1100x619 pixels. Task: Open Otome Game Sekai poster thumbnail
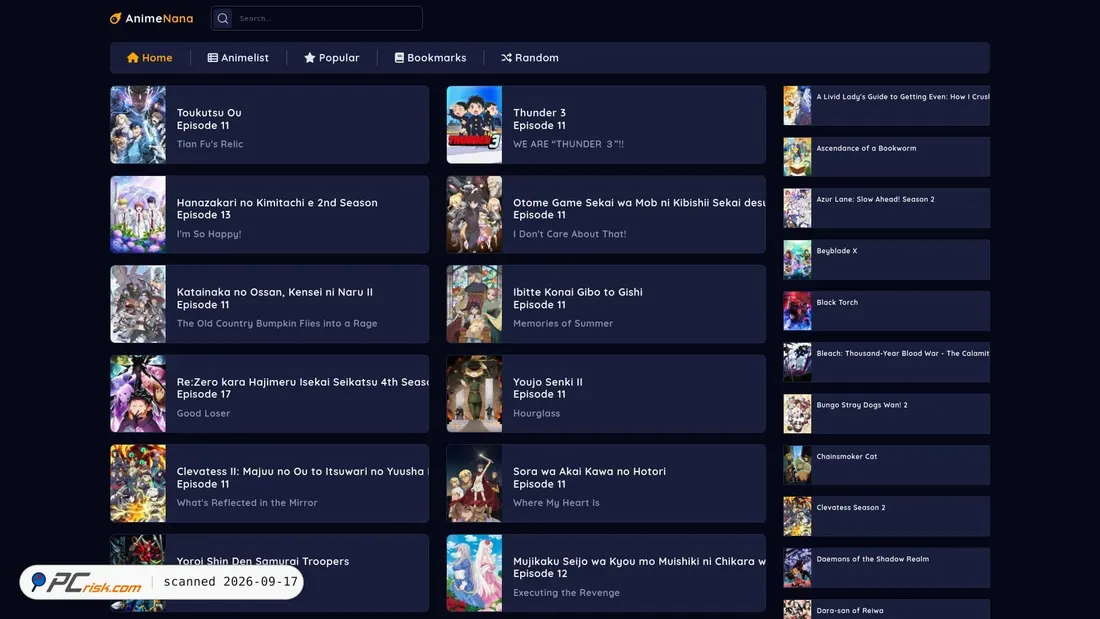(474, 214)
